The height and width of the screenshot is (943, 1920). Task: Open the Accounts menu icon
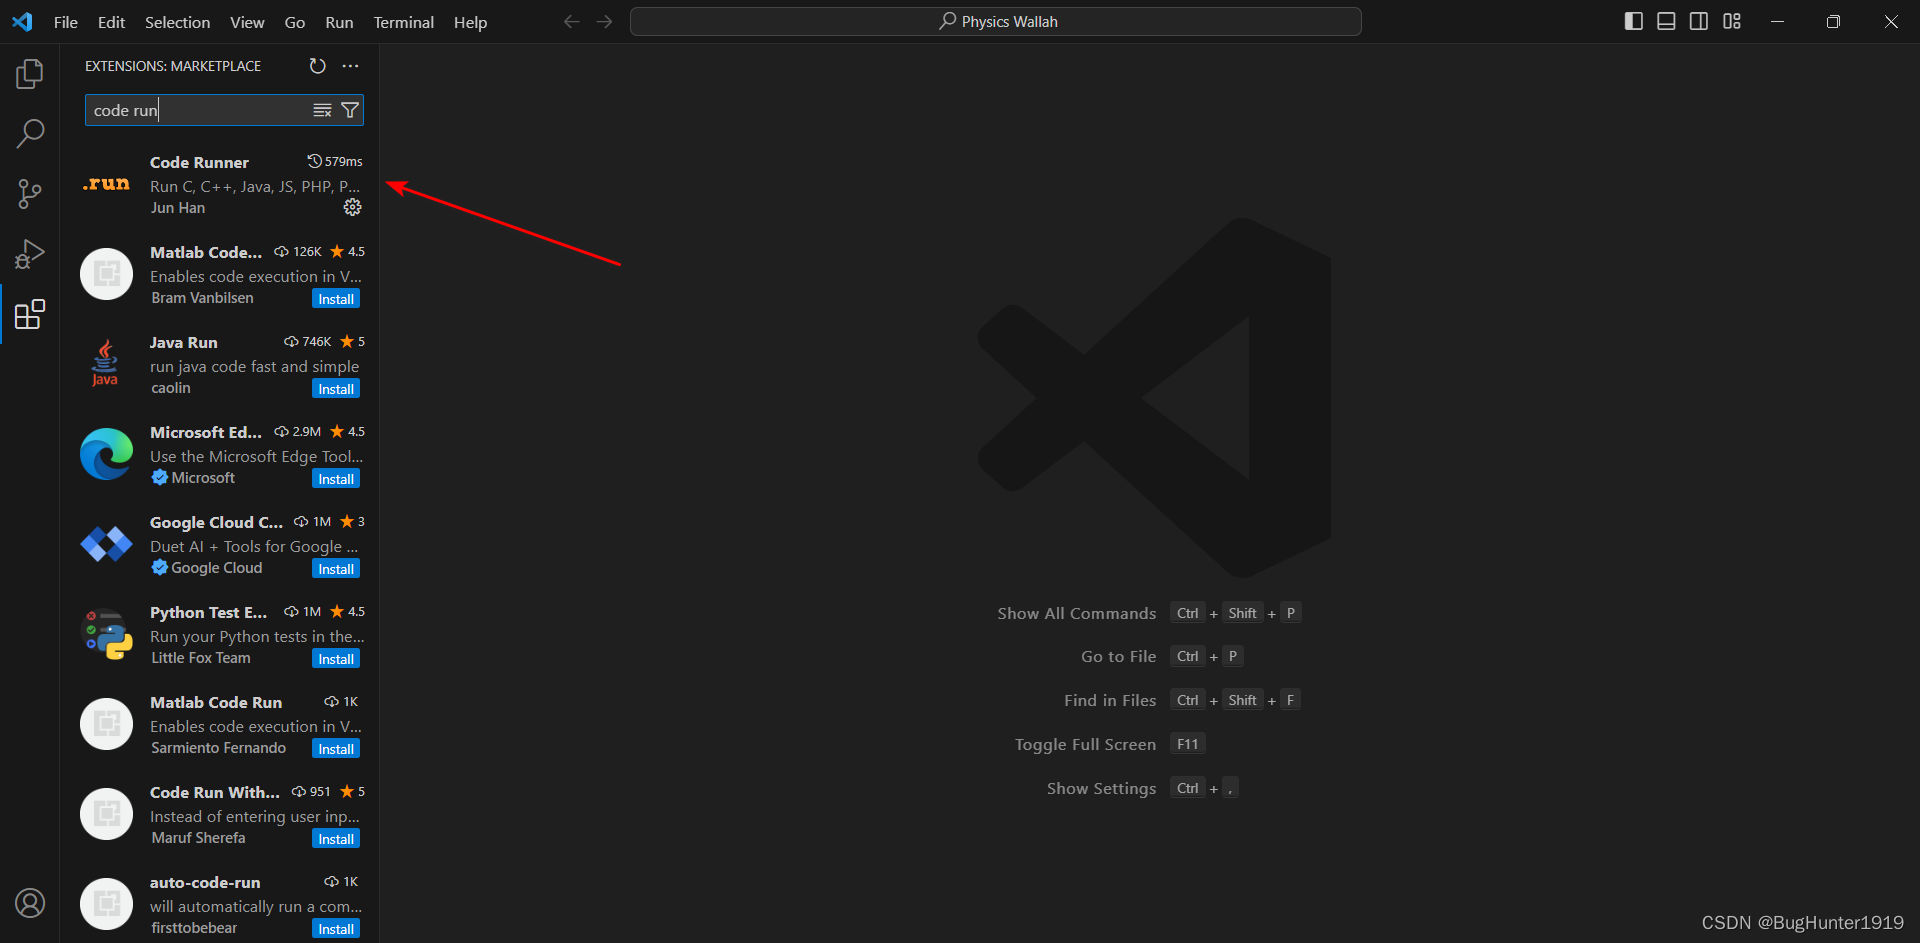(x=30, y=903)
